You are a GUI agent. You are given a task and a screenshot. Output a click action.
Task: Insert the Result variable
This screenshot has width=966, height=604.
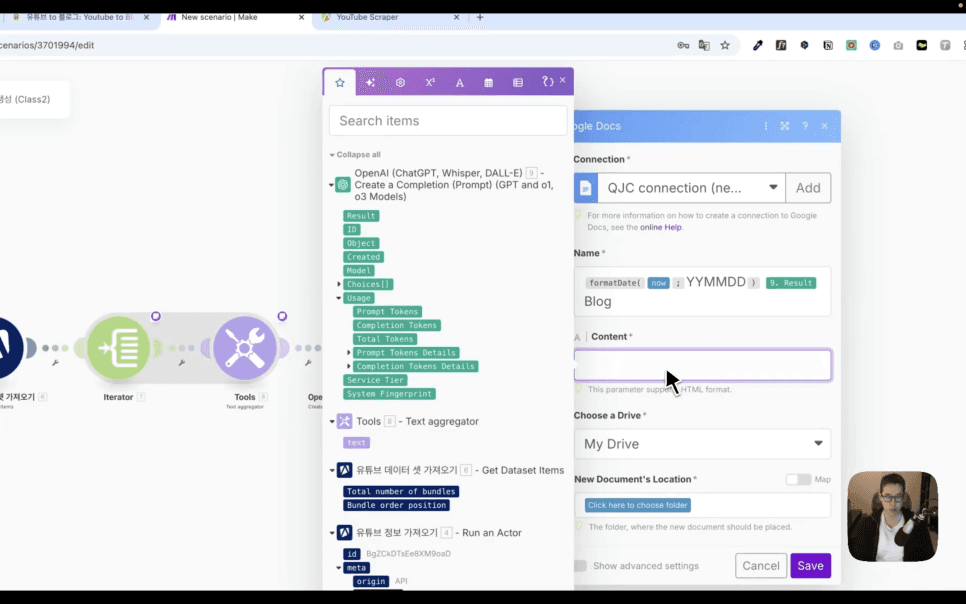click(x=361, y=216)
